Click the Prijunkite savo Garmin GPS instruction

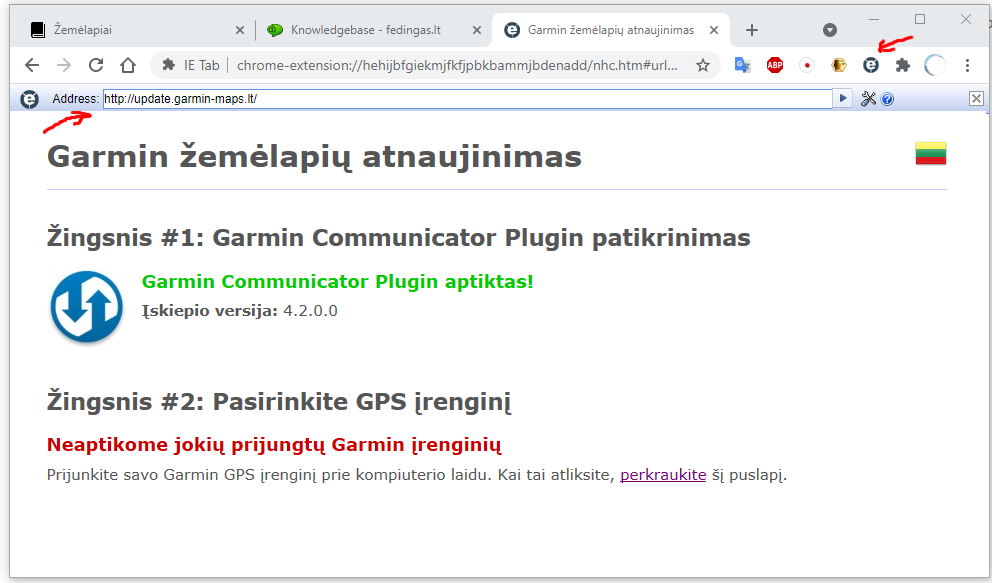tap(417, 475)
